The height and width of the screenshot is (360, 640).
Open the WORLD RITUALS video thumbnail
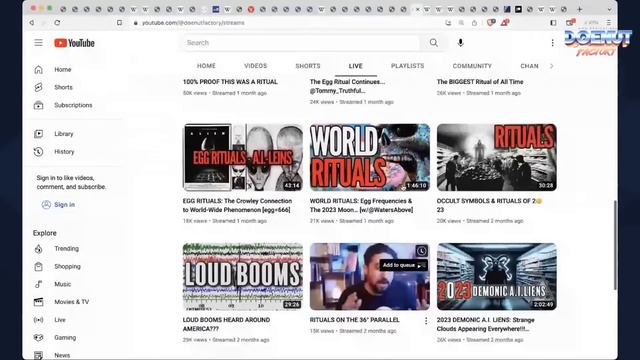click(369, 158)
